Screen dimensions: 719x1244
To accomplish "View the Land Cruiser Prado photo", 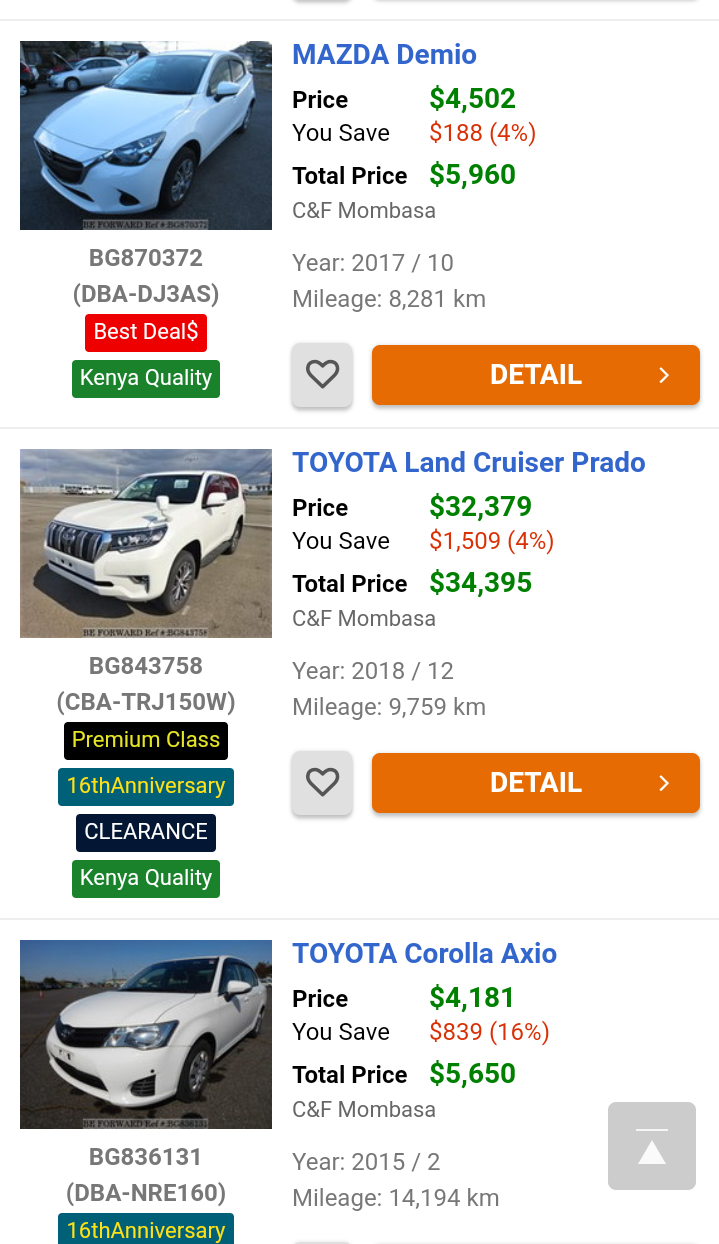I will click(x=146, y=544).
